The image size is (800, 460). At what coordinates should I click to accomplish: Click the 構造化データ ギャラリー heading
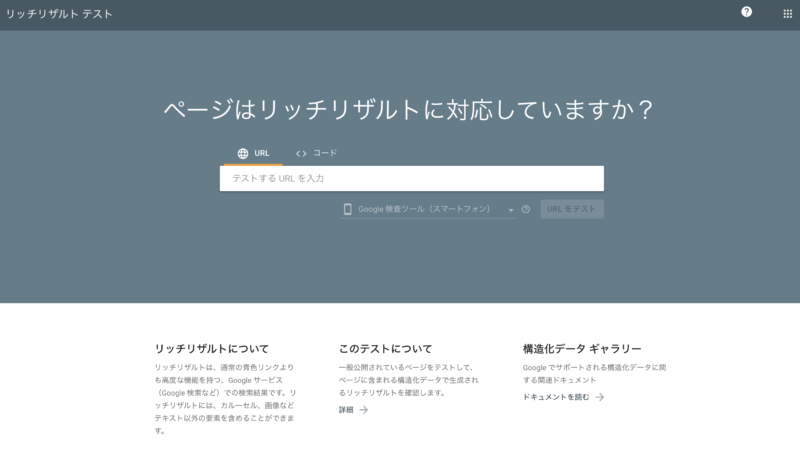coord(582,349)
